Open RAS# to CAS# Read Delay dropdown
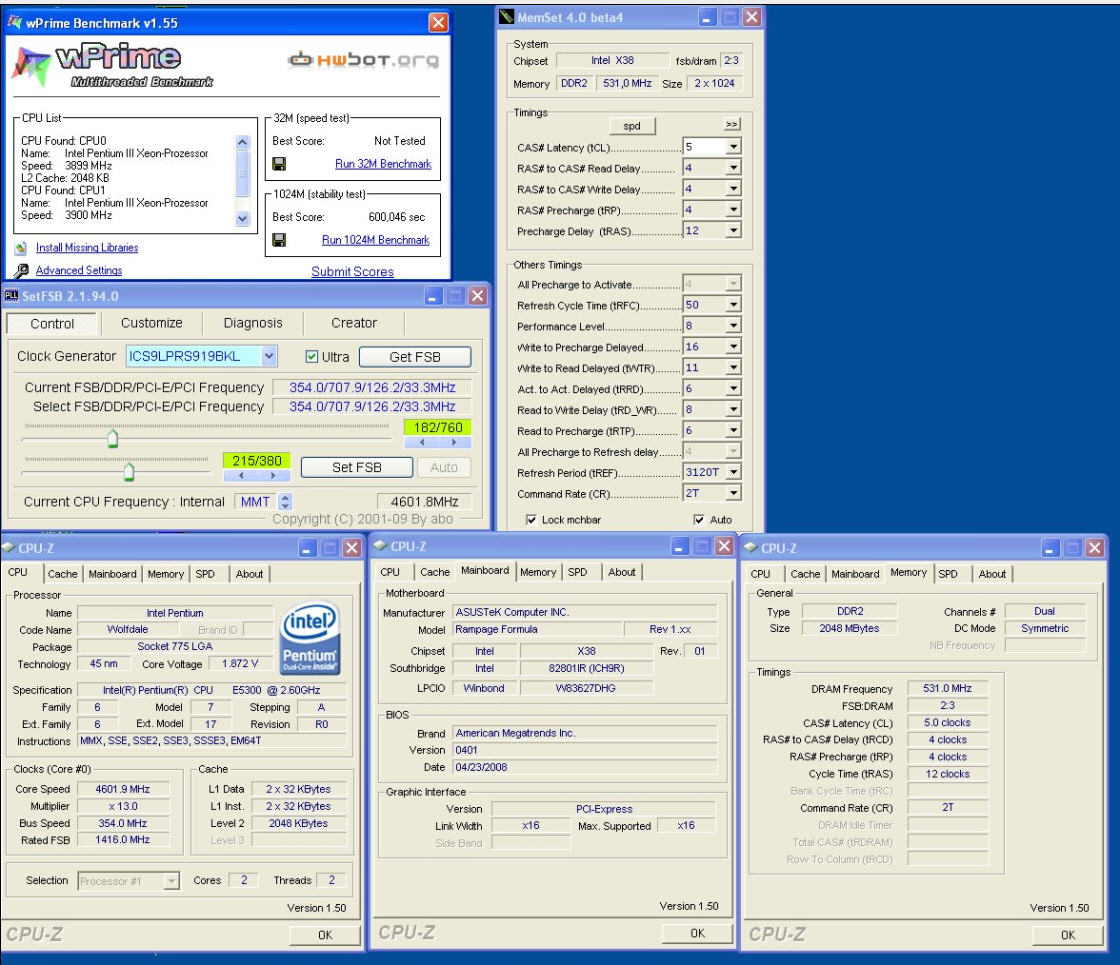Screen dimensions: 1120x965 tap(734, 168)
